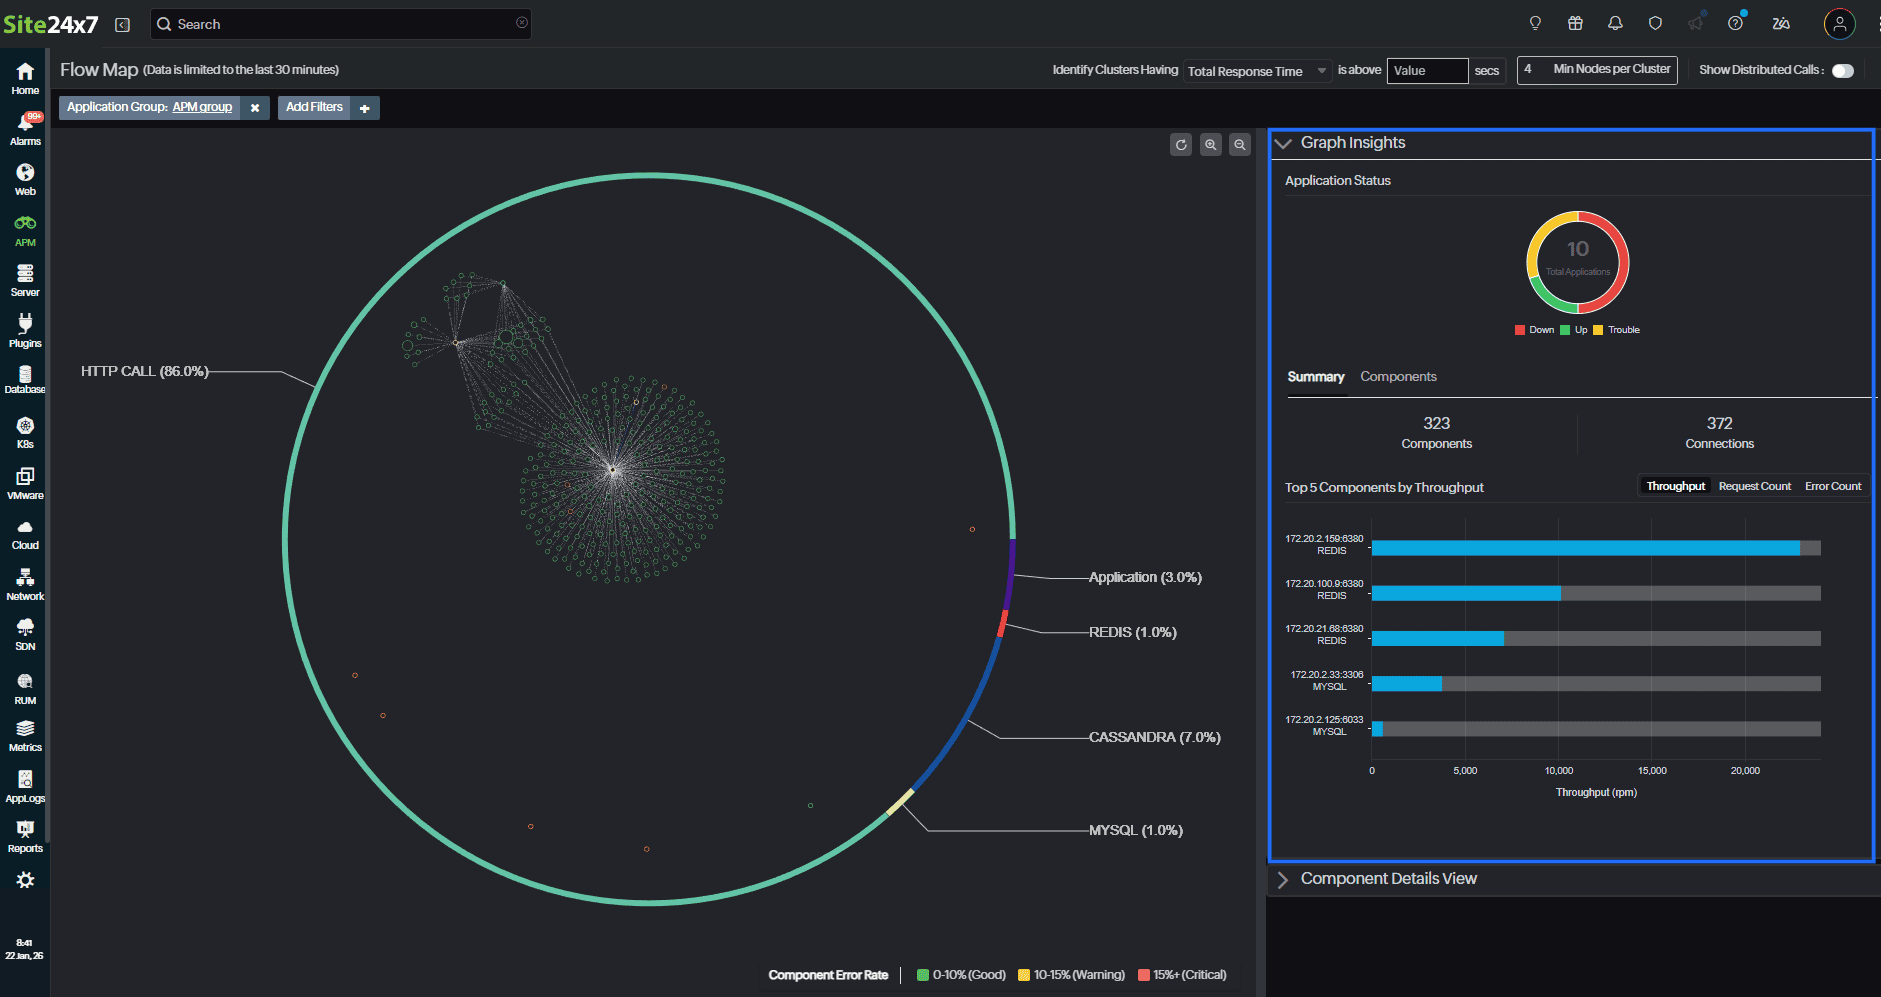The width and height of the screenshot is (1881, 997).
Task: Expand the Component Details View section
Action: 1283,879
